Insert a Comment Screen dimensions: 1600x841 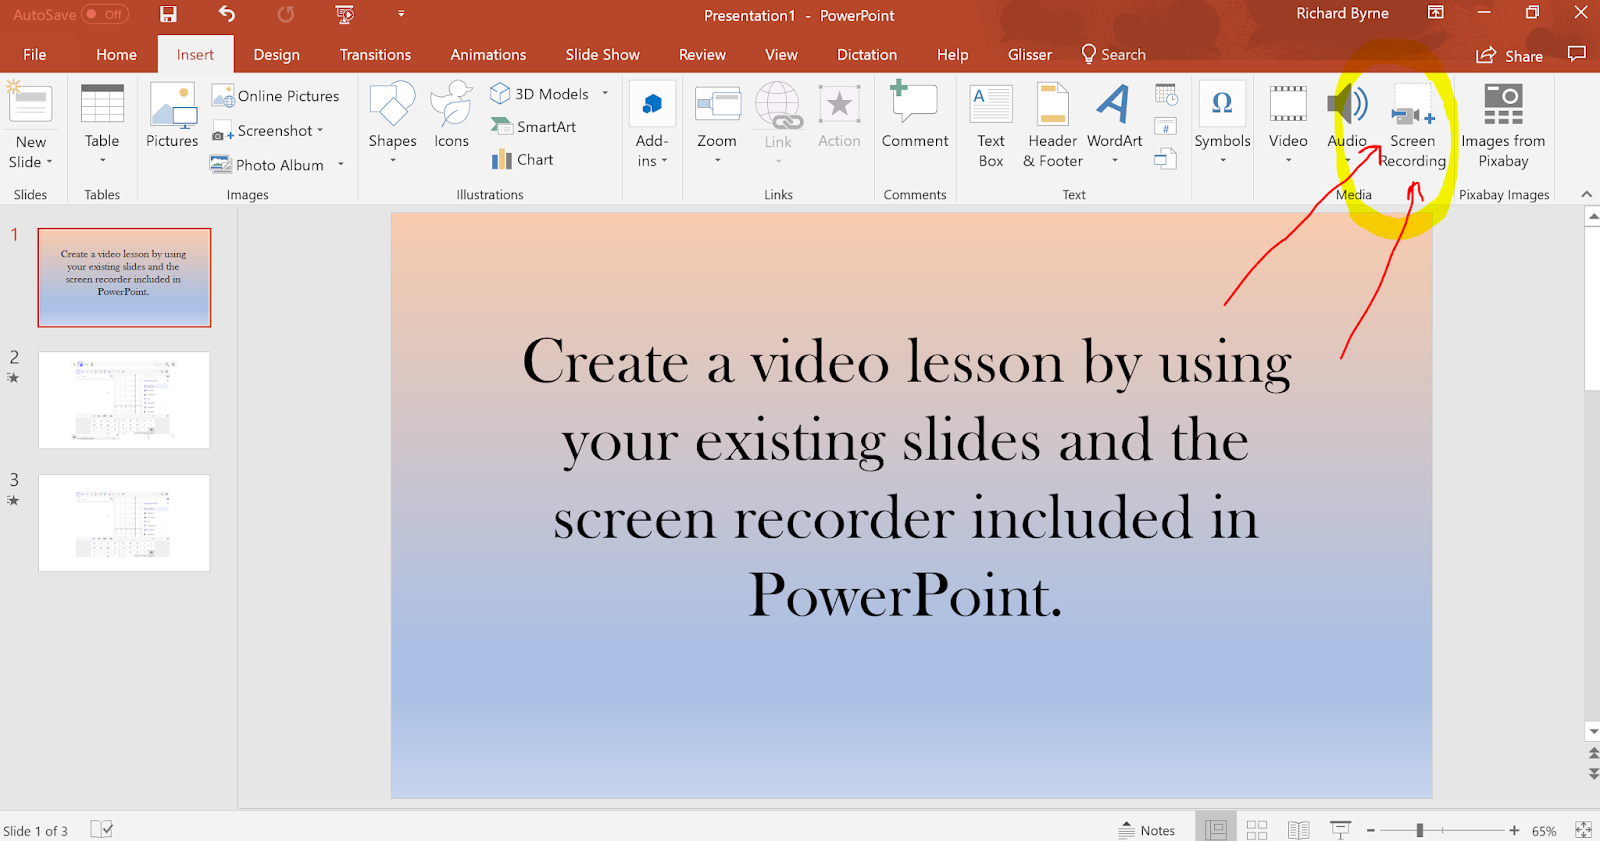(x=914, y=116)
